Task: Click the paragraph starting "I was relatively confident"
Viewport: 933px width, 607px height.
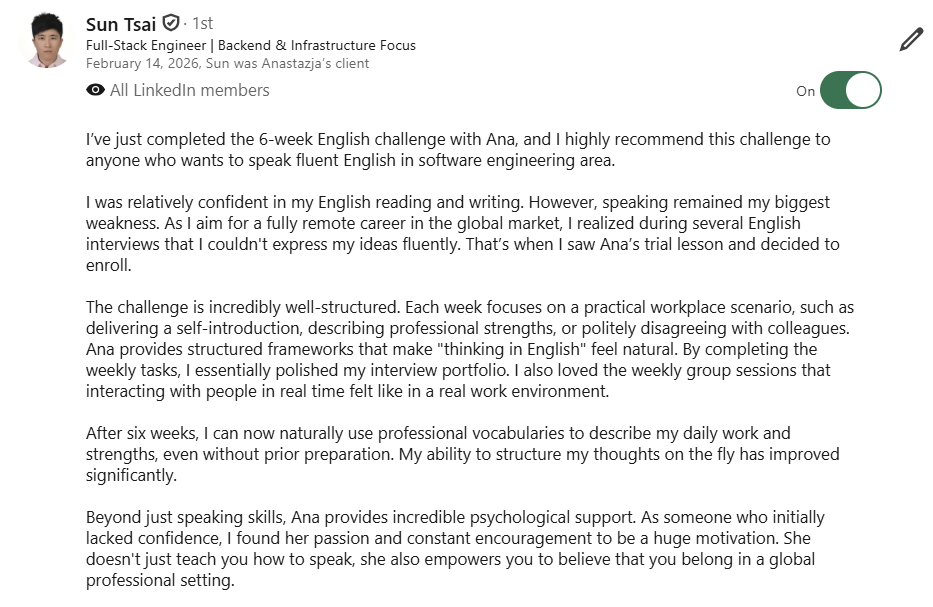Action: [462, 233]
